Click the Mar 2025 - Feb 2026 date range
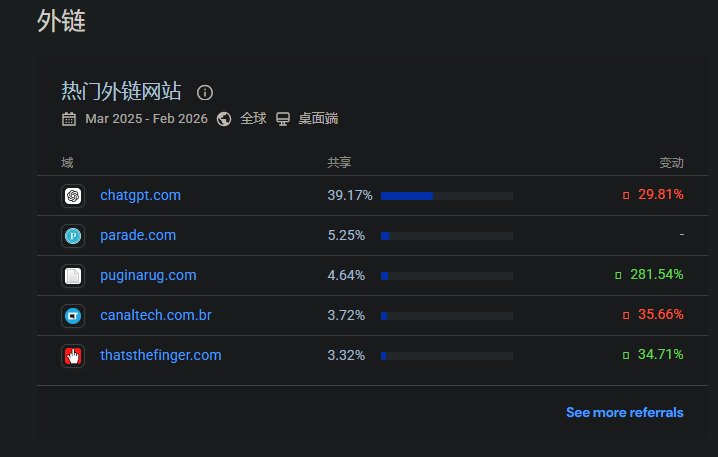Screen dimensions: 718x457 pyautogui.click(x=146, y=119)
